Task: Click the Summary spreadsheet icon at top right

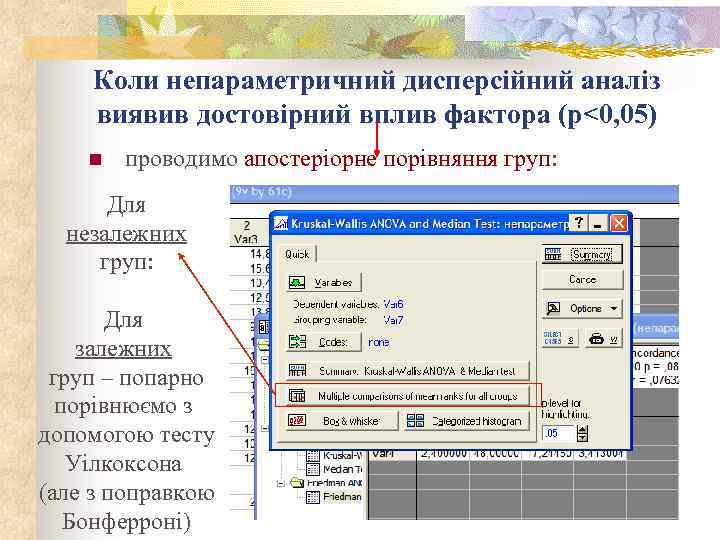Action: tap(553, 254)
